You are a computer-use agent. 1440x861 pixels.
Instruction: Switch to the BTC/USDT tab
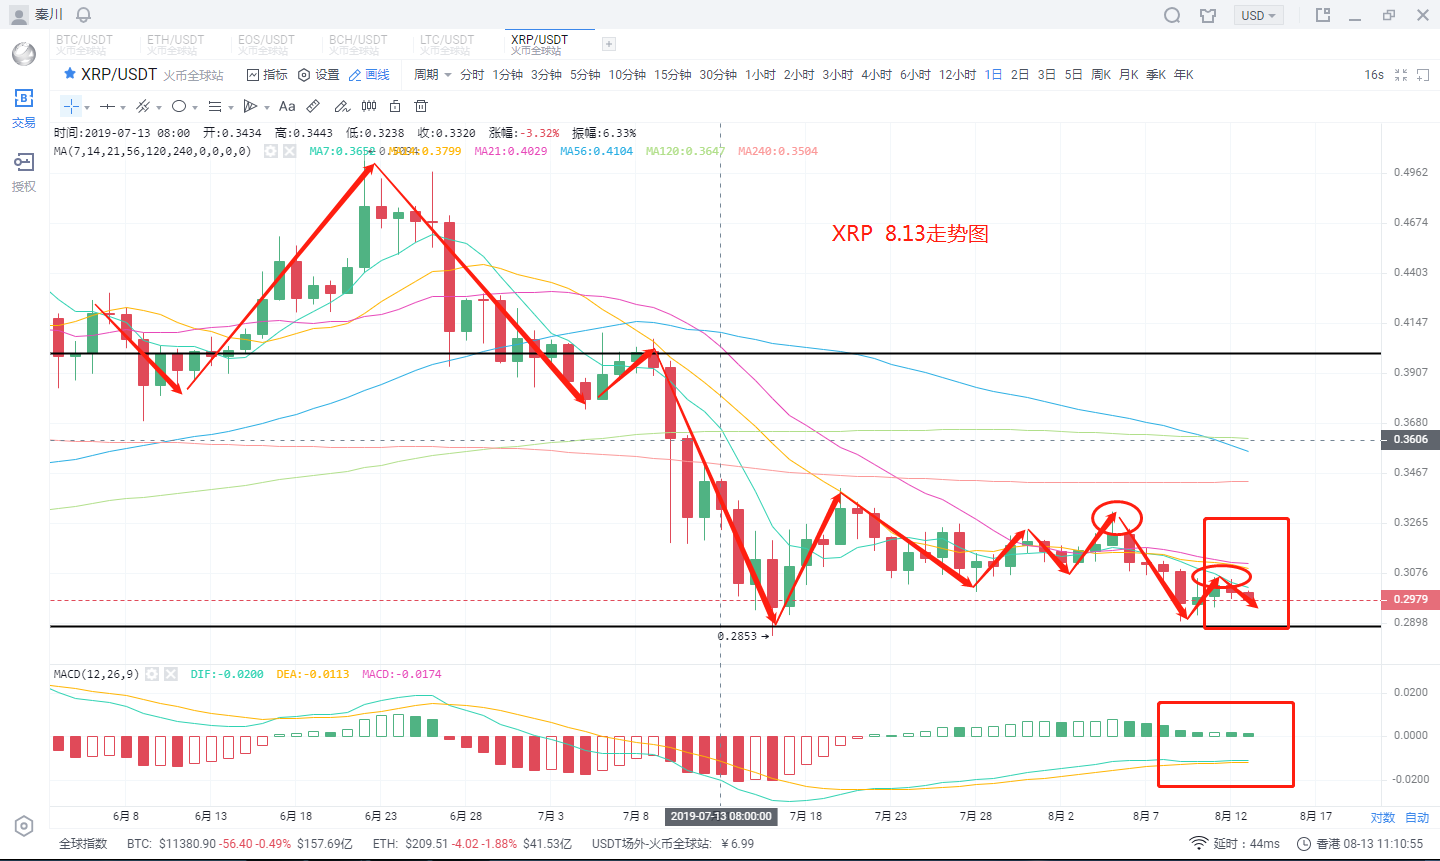pyautogui.click(x=84, y=44)
